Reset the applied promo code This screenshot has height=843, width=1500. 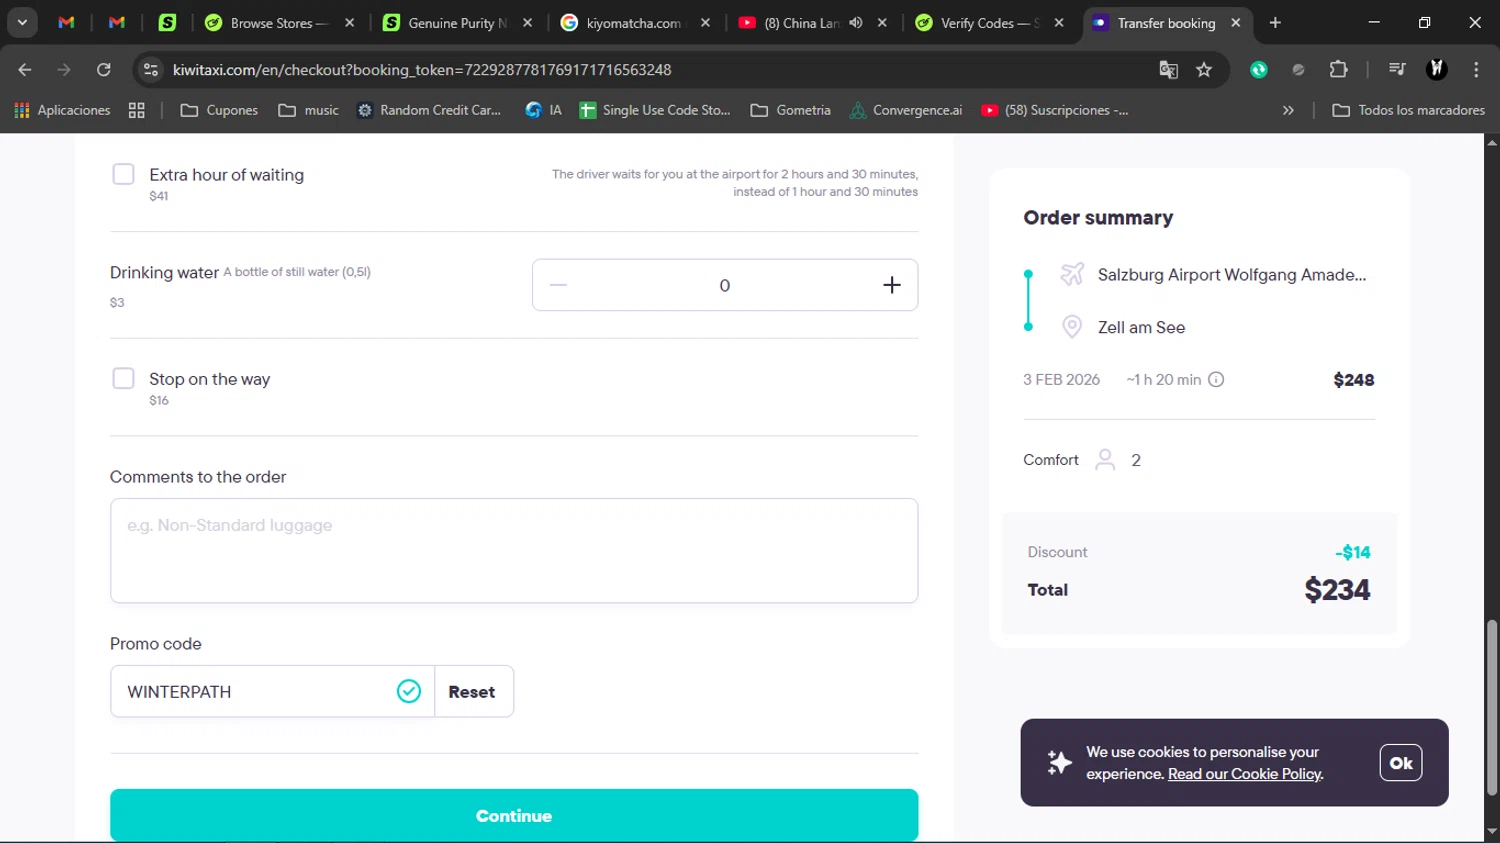pos(472,691)
